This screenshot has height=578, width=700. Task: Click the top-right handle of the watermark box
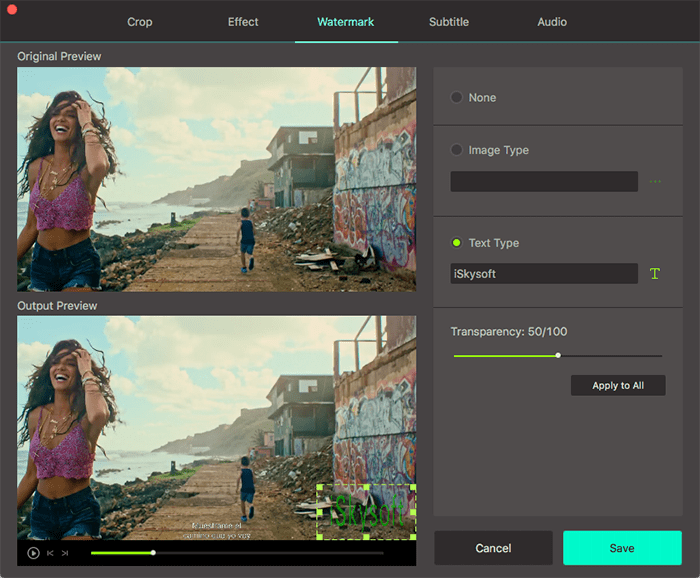[412, 488]
